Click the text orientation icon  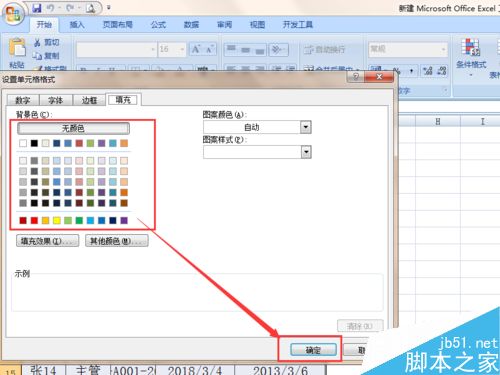(x=278, y=49)
